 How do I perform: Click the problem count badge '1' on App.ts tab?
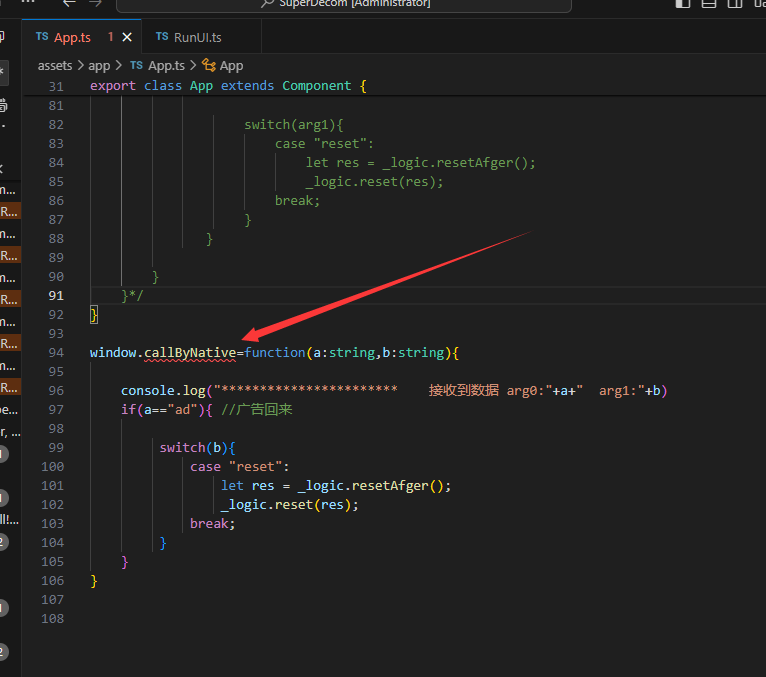(110, 37)
